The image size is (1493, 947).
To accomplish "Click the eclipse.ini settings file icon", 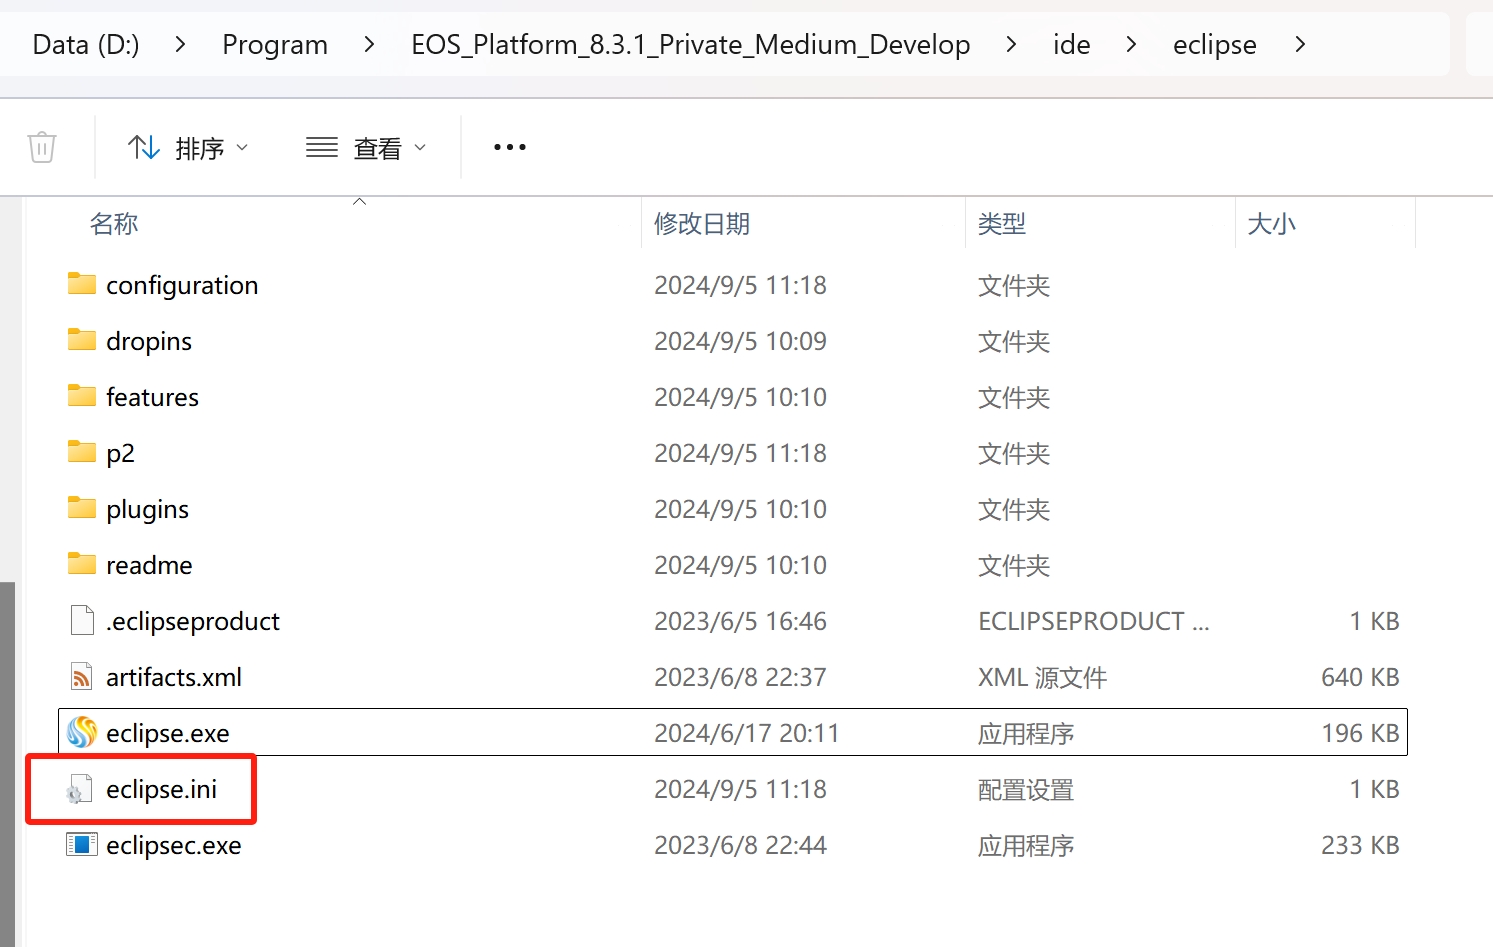I will coord(80,790).
